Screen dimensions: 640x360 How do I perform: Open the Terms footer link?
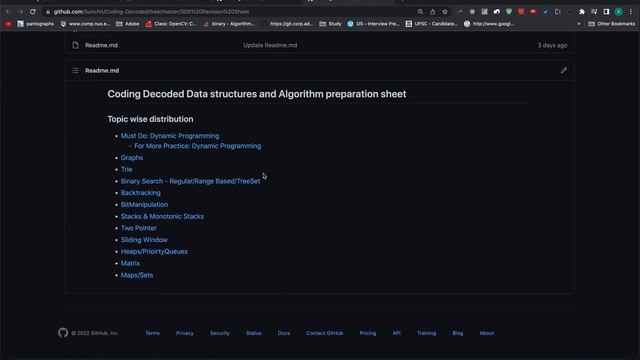(152, 333)
